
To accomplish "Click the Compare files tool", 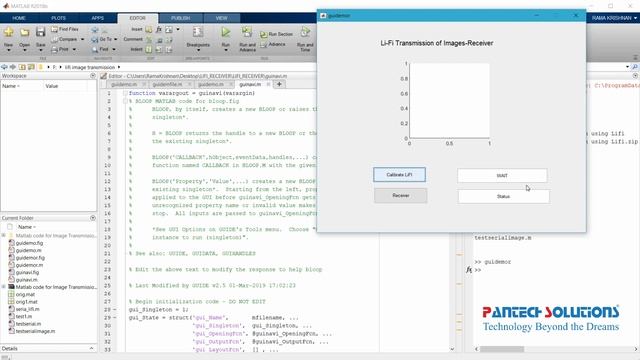I will point(64,39).
